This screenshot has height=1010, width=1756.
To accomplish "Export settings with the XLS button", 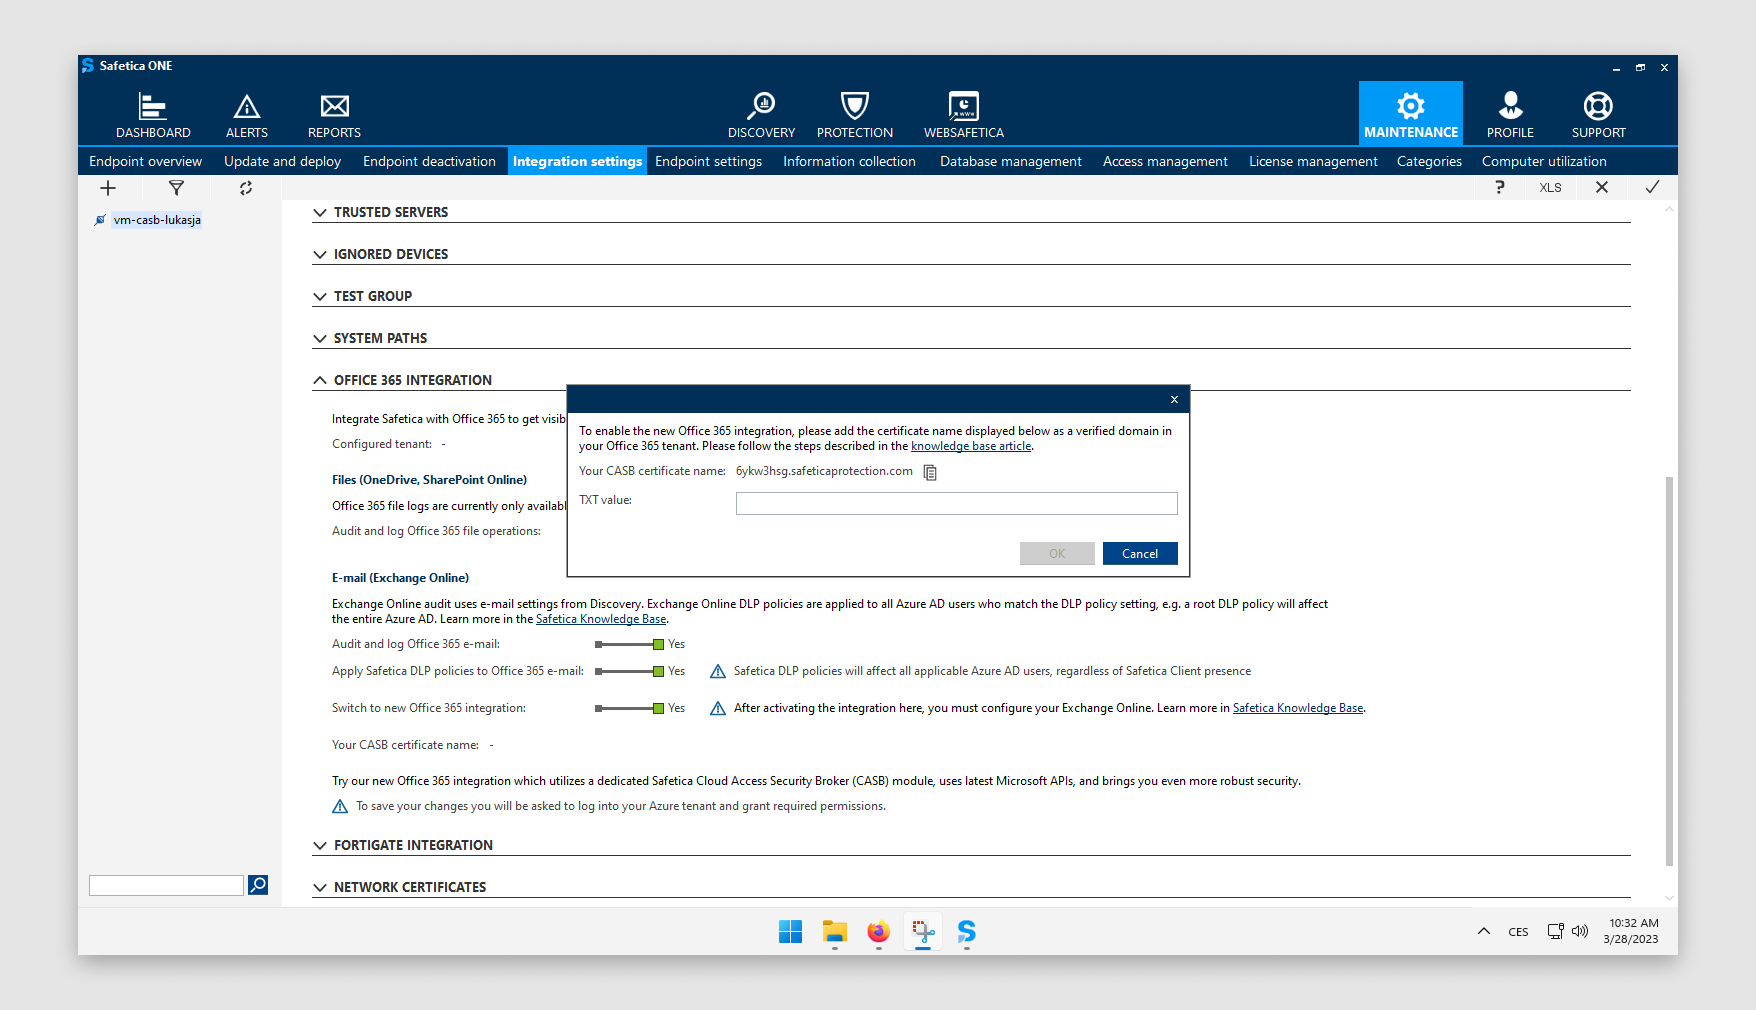I will pyautogui.click(x=1550, y=187).
